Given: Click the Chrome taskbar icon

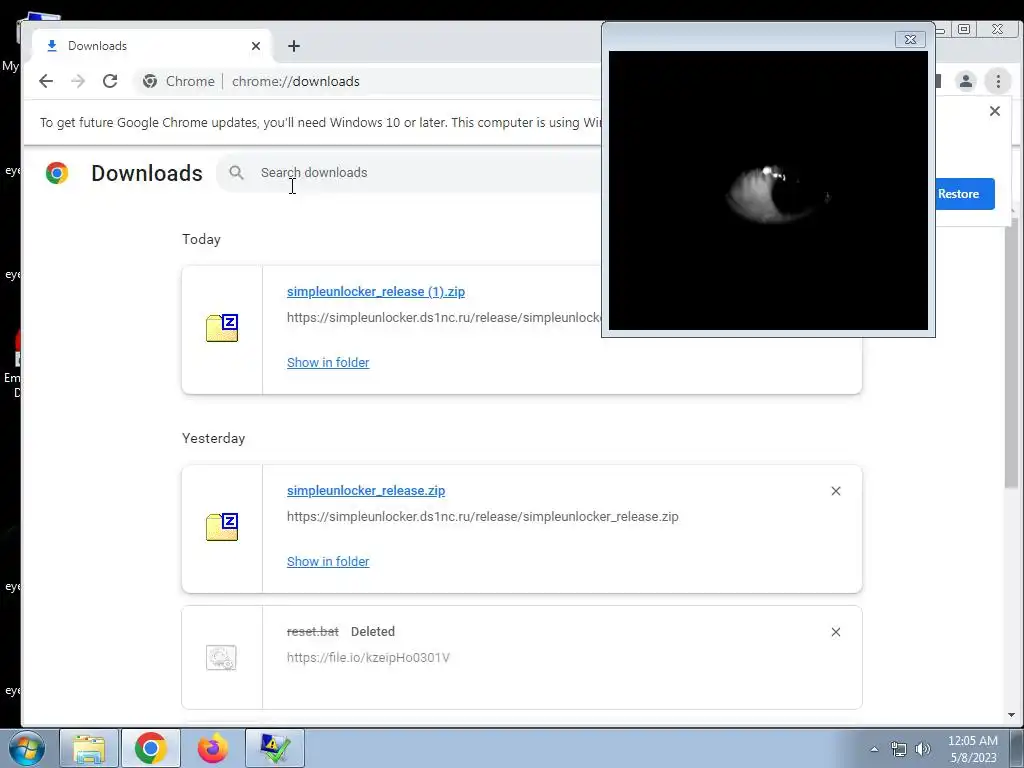Looking at the screenshot, I should click(x=151, y=748).
